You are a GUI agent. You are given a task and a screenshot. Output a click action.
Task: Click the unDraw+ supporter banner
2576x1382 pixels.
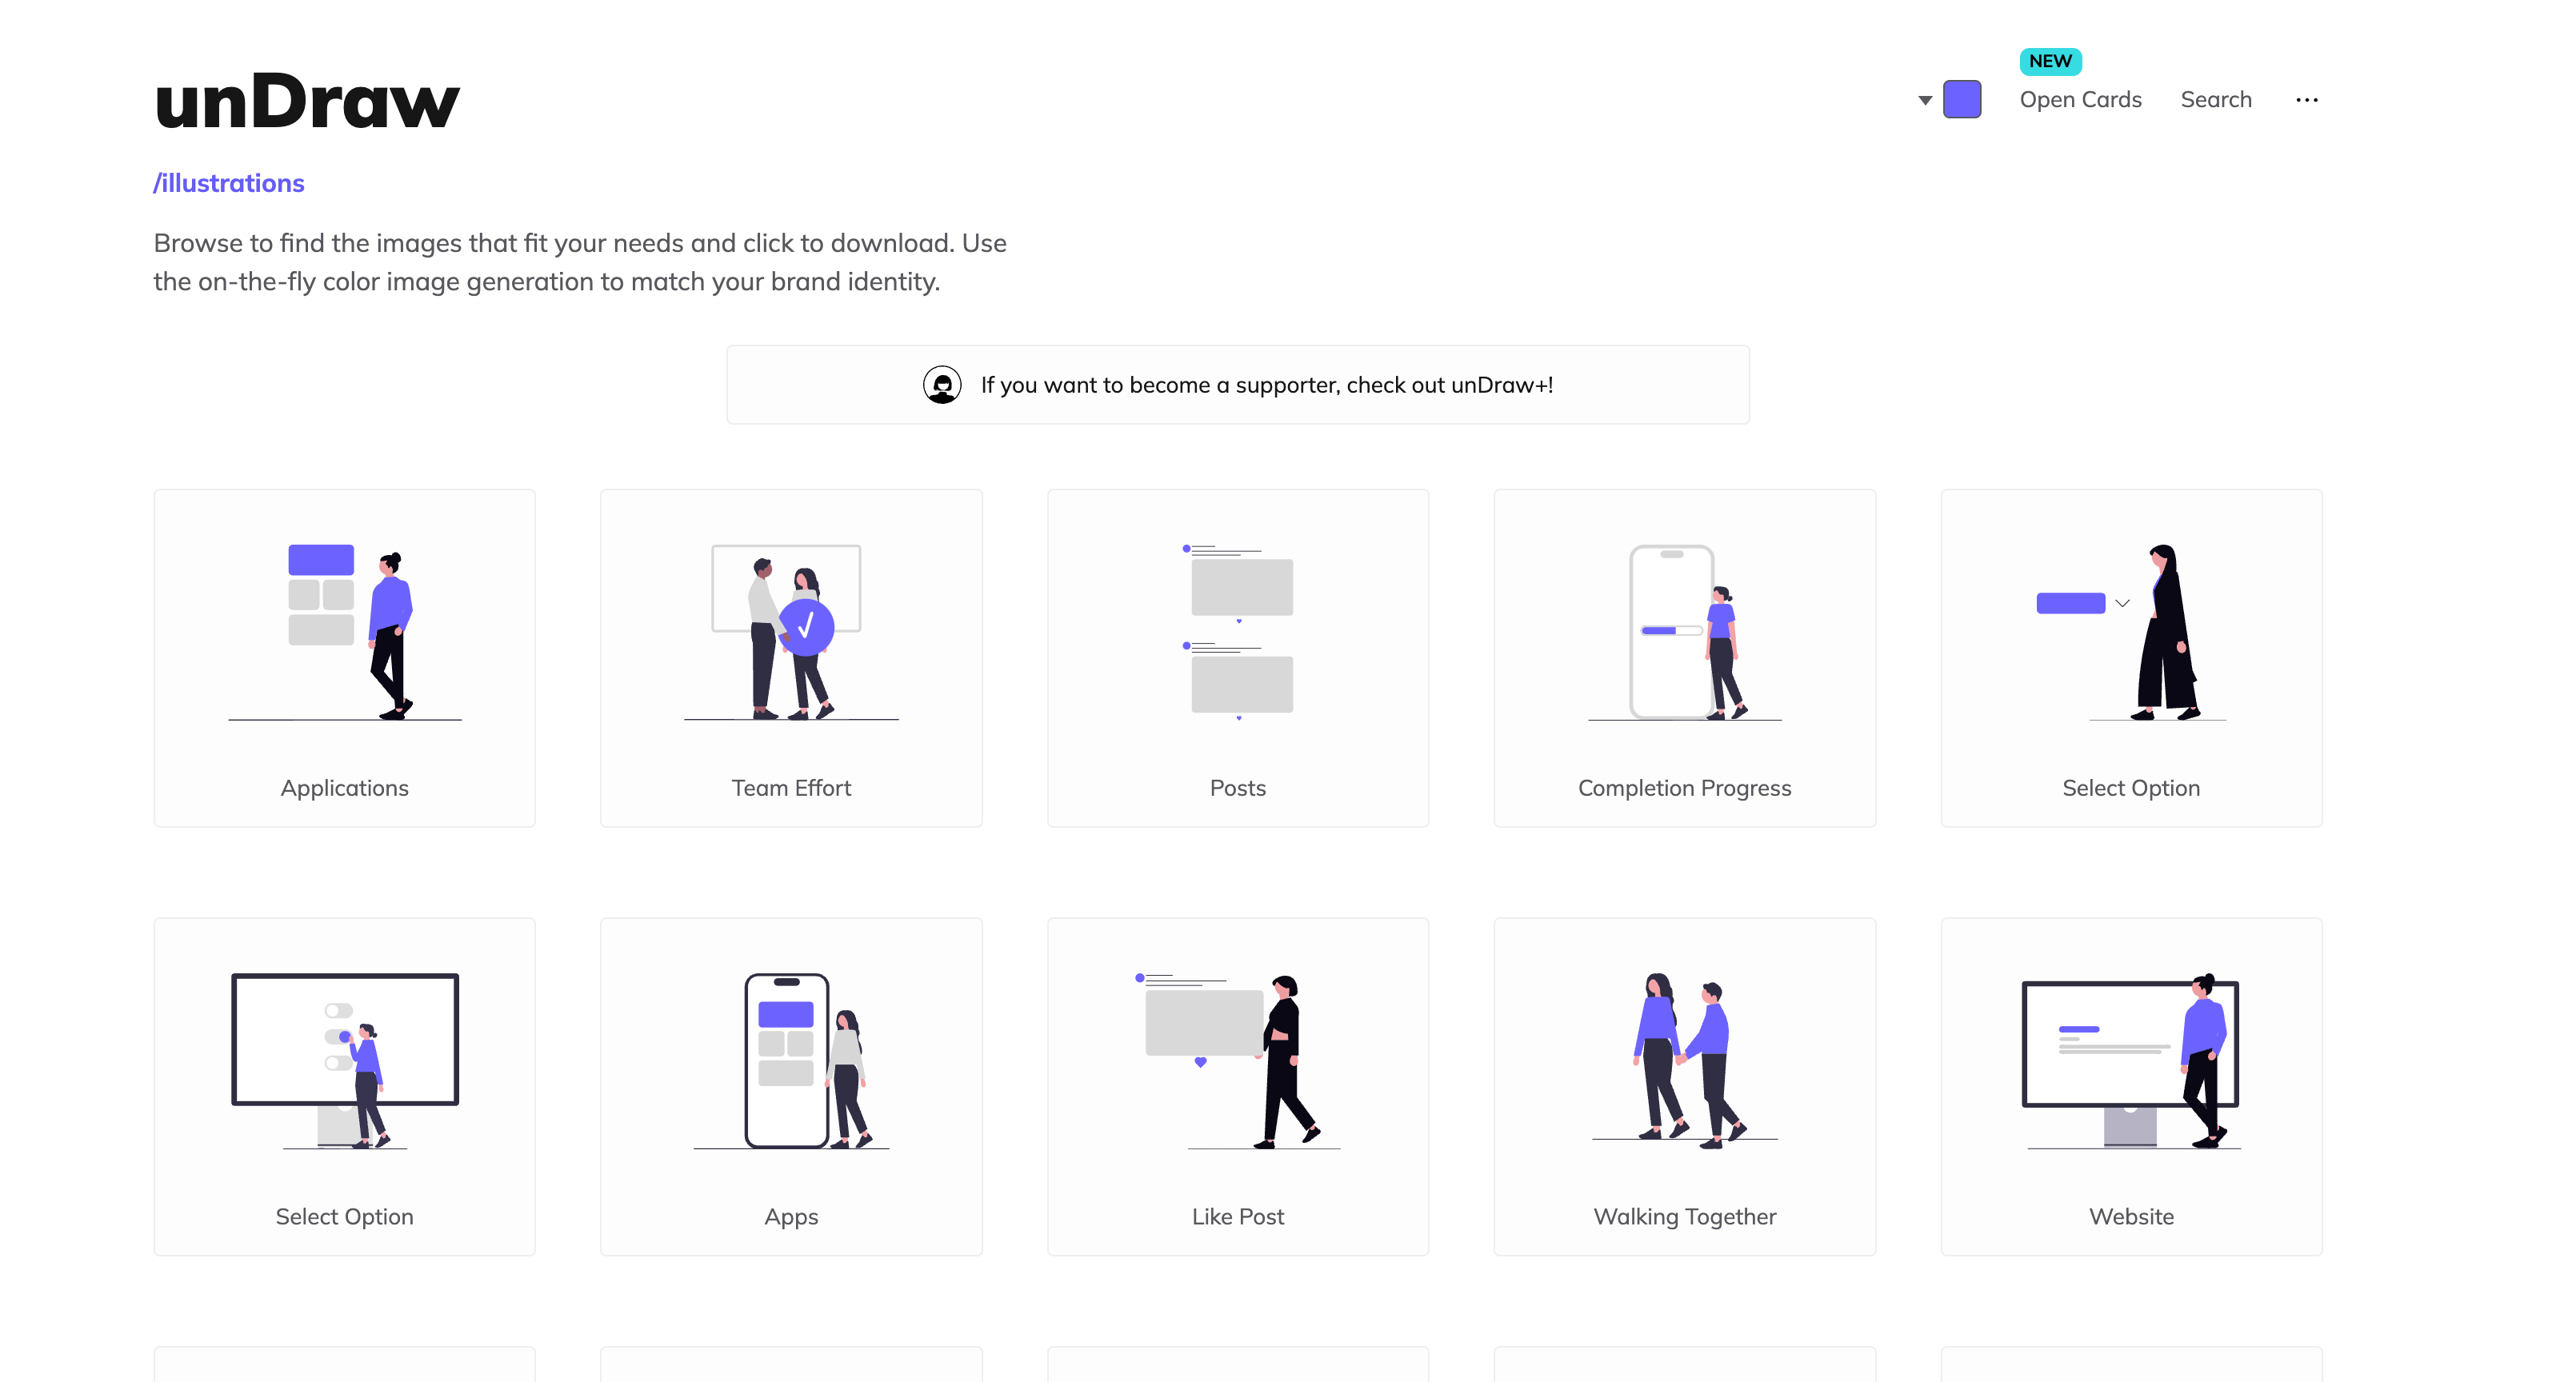coord(1238,385)
